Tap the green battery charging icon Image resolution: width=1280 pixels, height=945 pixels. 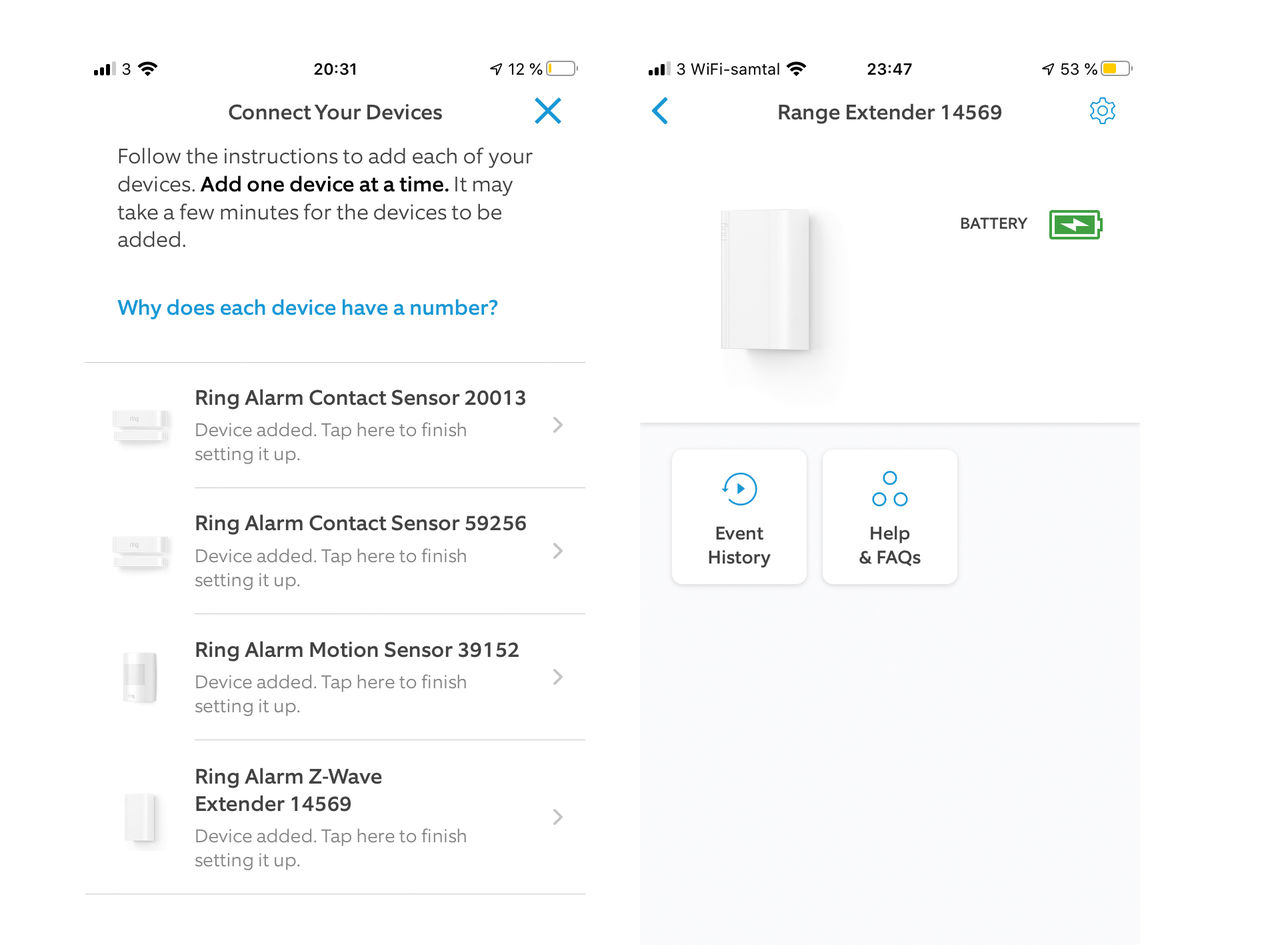tap(1075, 224)
